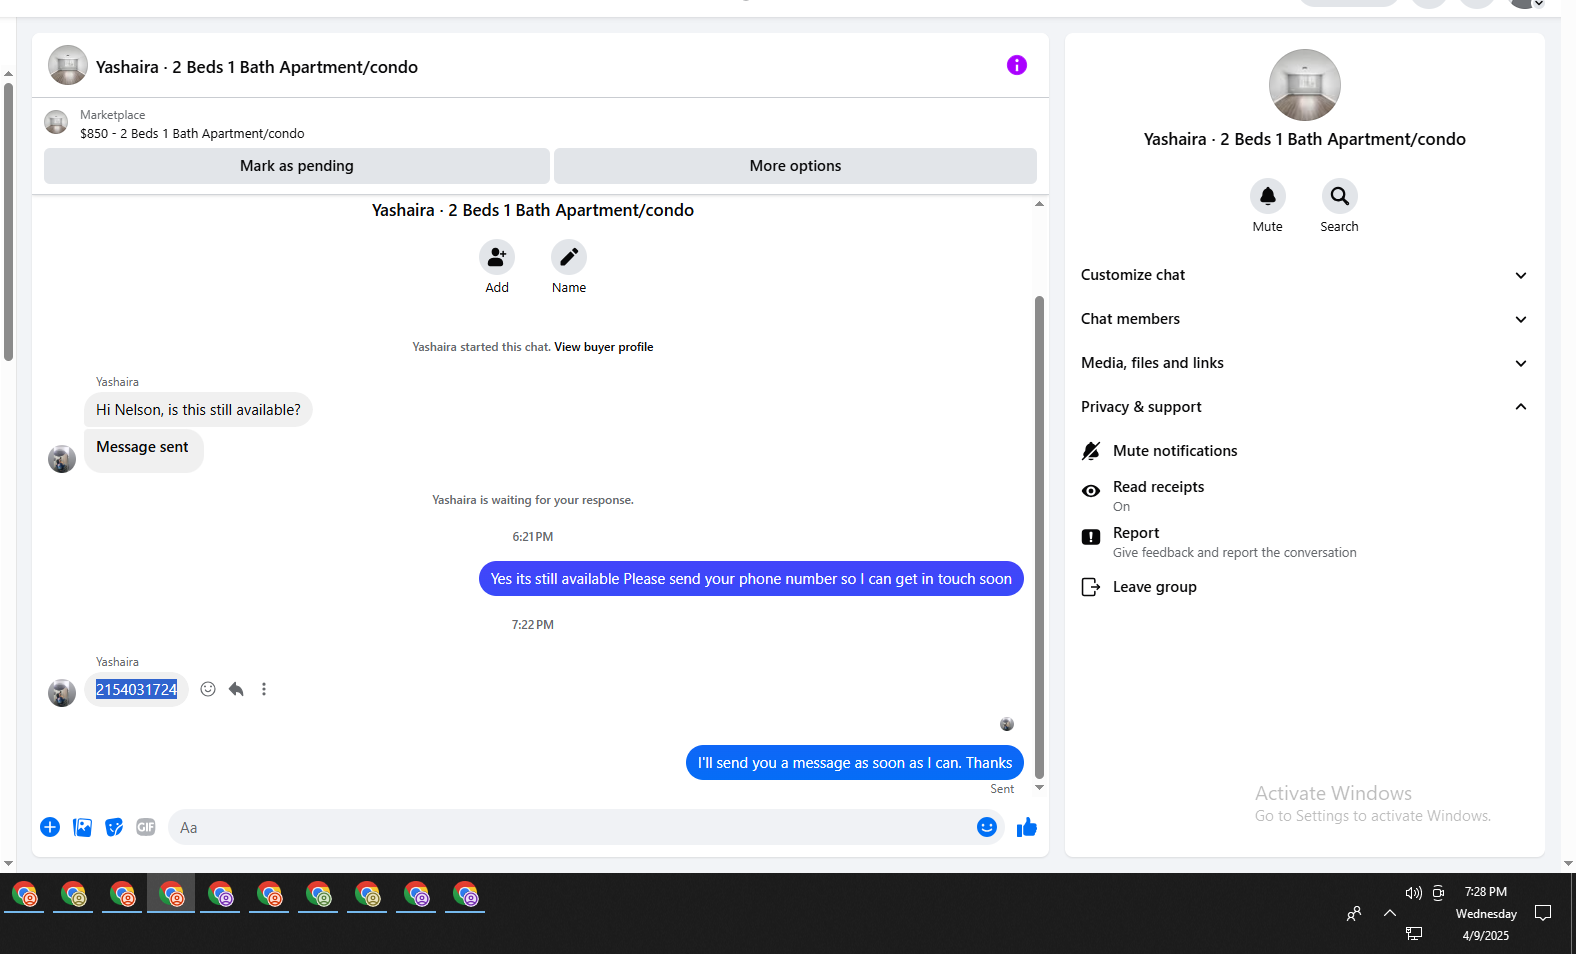1576x954 pixels.
Task: Choose a sticker icon in composer
Action: tap(114, 827)
